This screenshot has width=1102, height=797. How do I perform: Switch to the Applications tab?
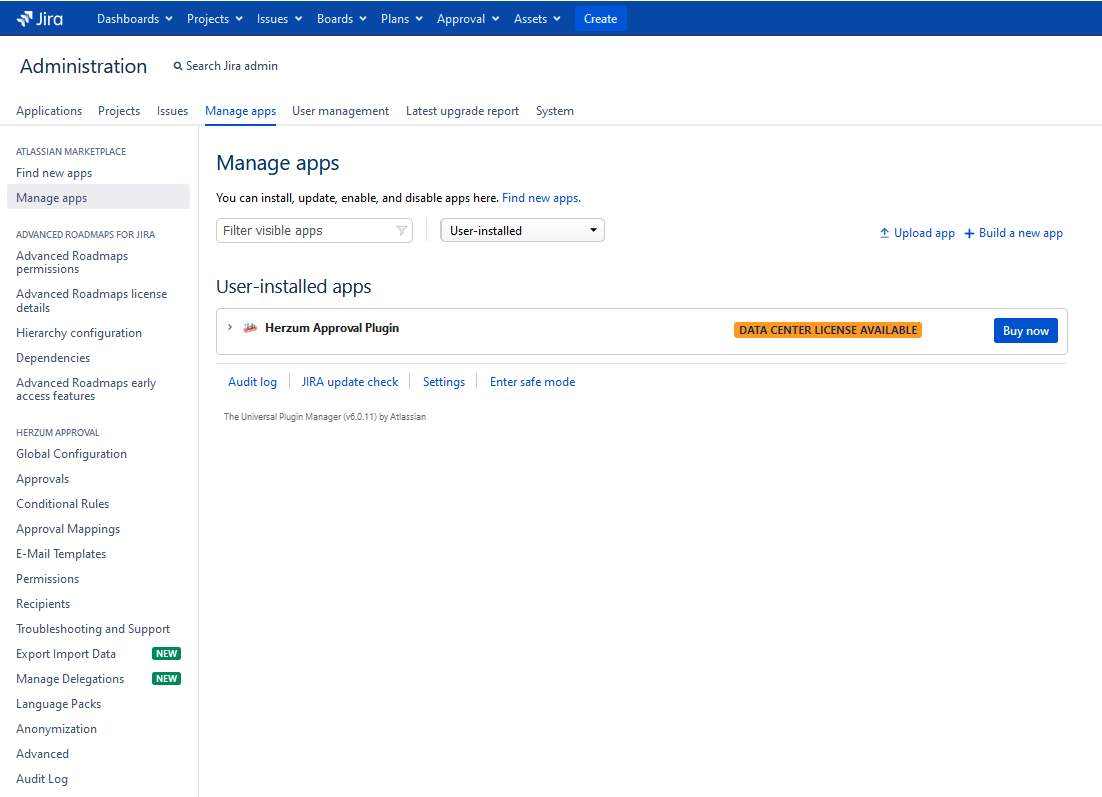pyautogui.click(x=49, y=111)
